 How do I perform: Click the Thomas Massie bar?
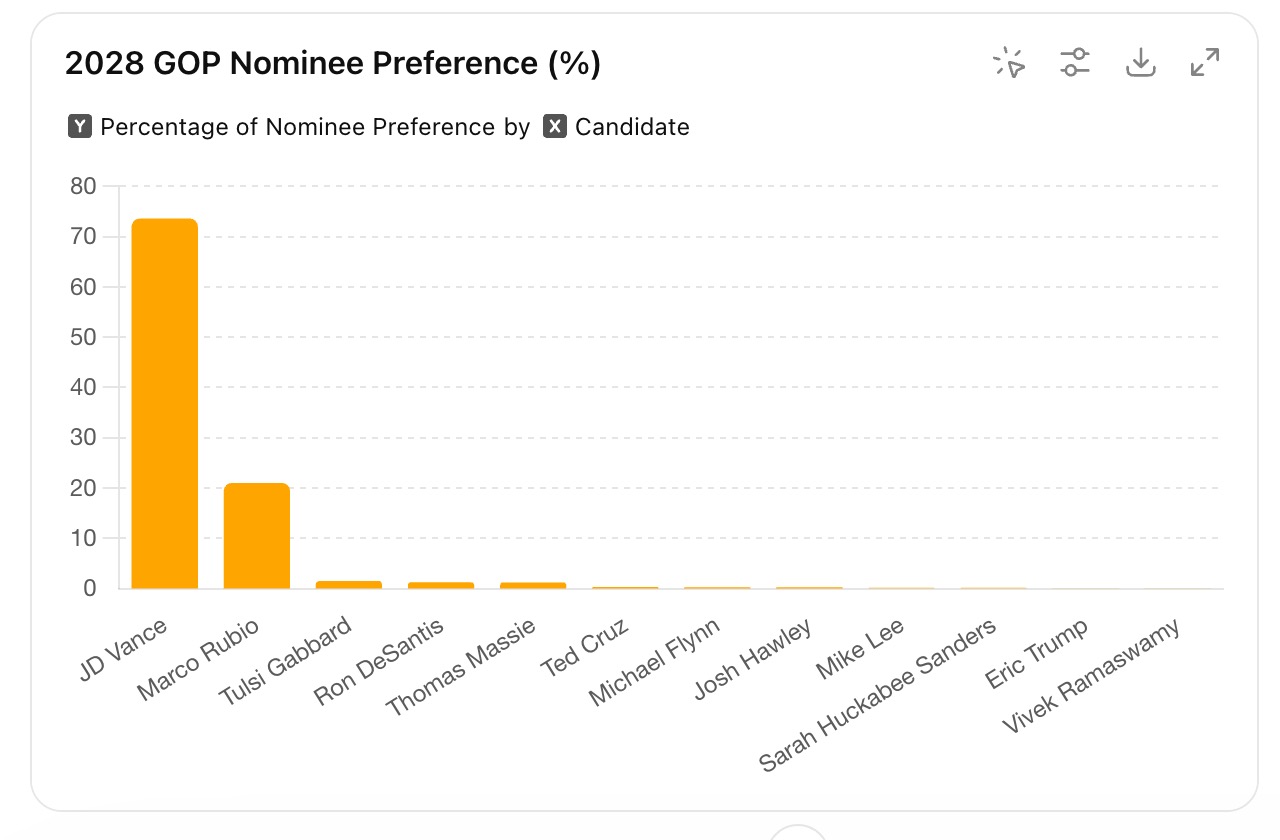[532, 584]
